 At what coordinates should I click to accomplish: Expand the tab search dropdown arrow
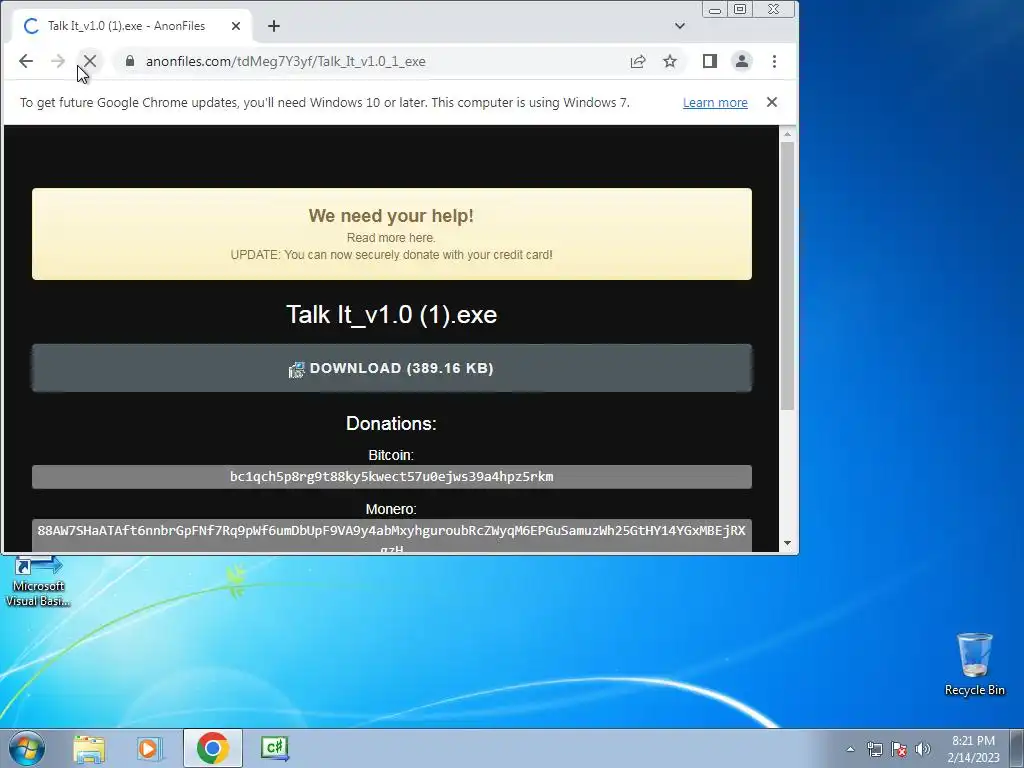click(679, 26)
